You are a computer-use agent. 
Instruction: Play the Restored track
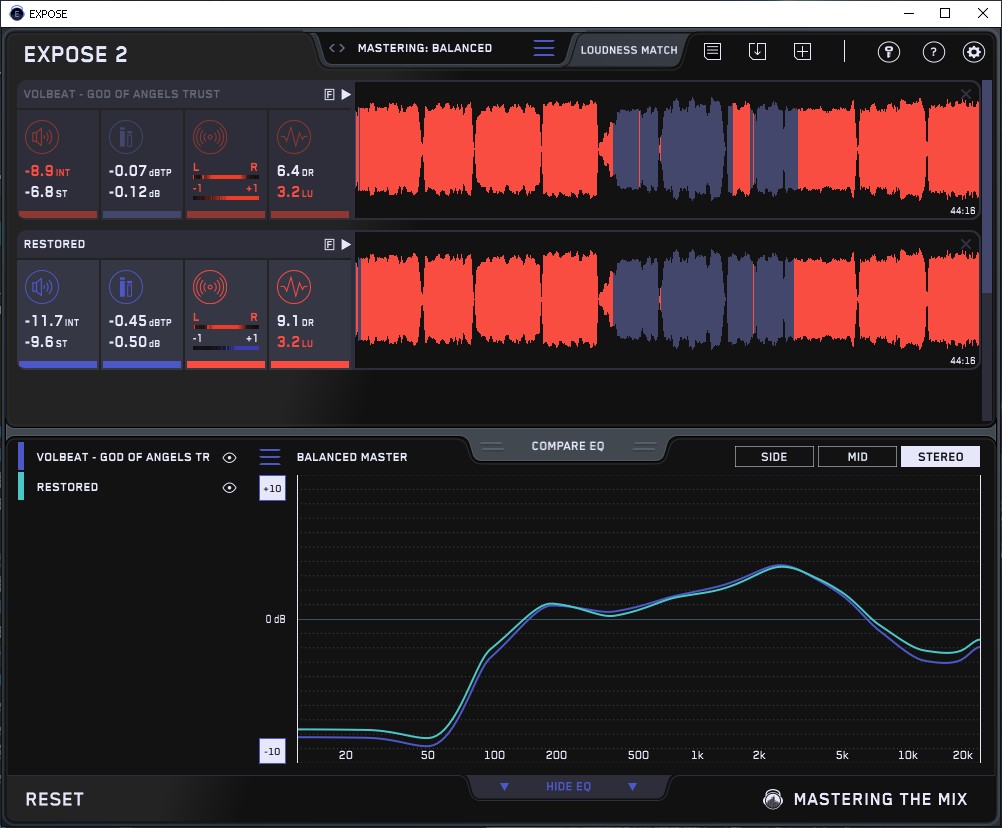(346, 245)
